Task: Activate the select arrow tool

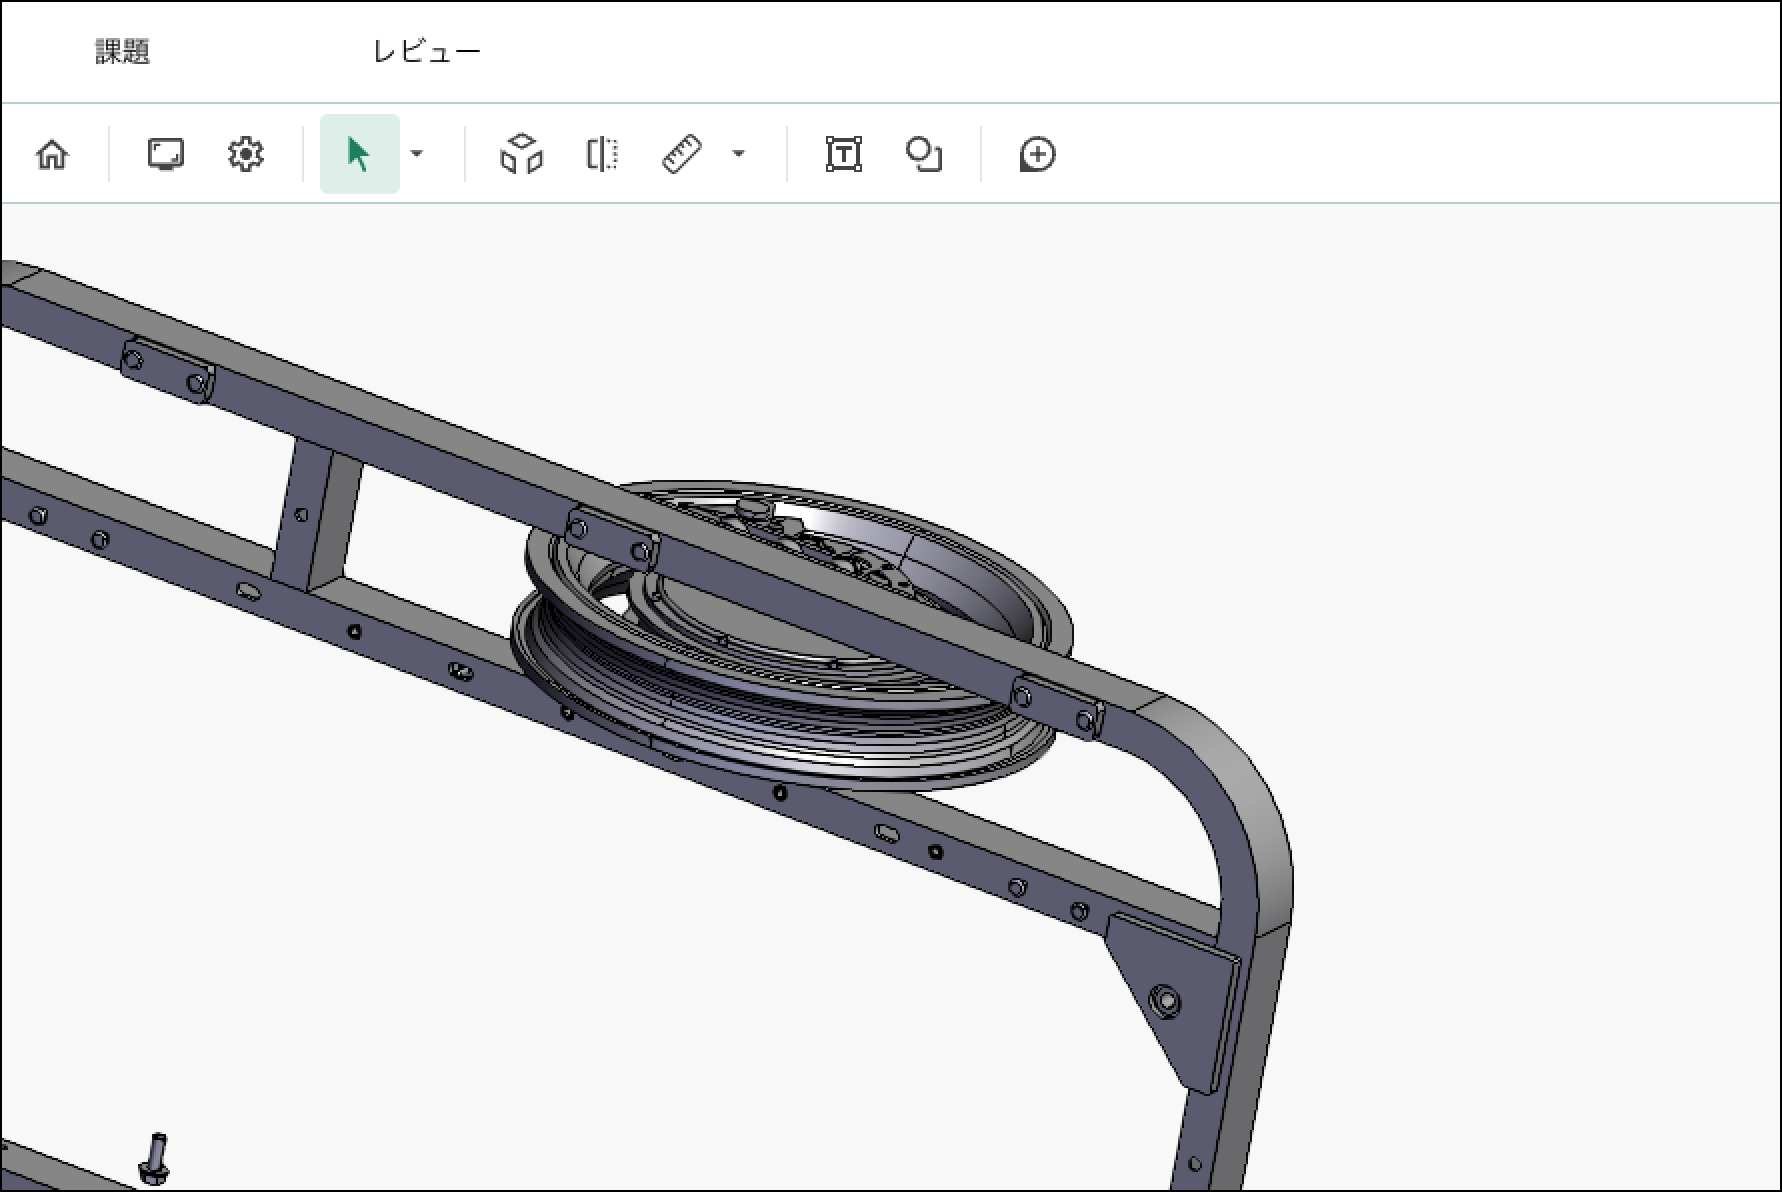Action: [x=359, y=155]
